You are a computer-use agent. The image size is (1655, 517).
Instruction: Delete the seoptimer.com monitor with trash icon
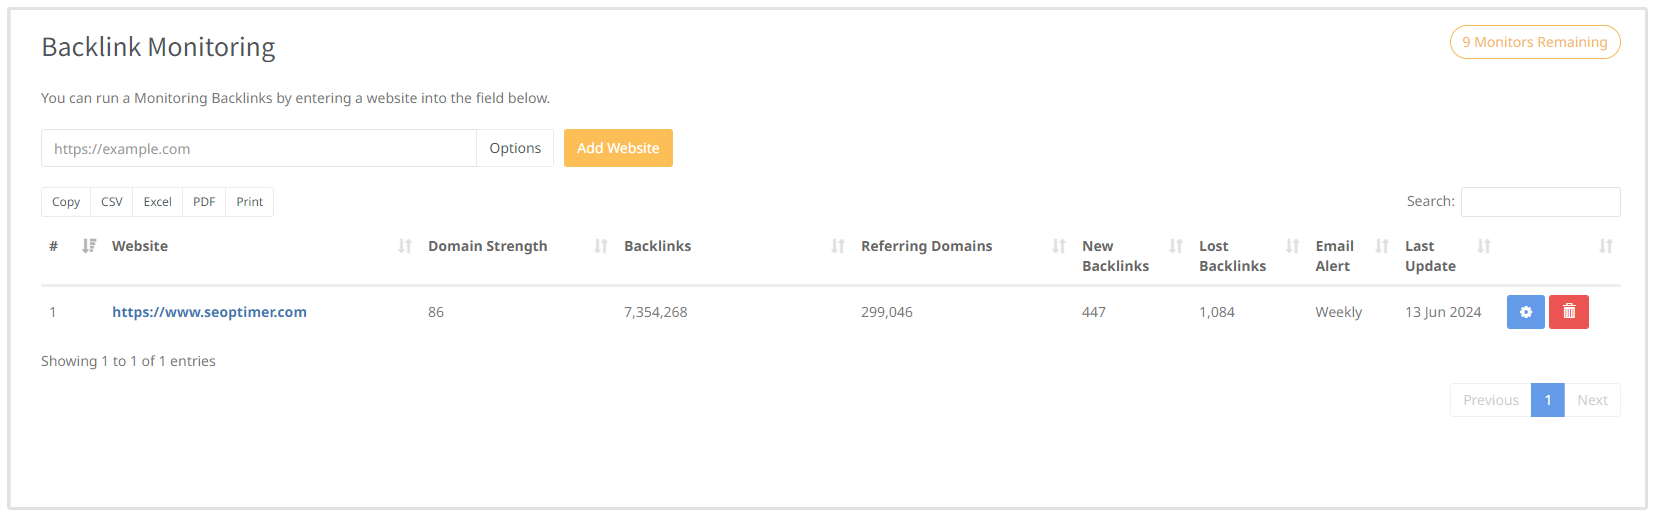click(1568, 312)
